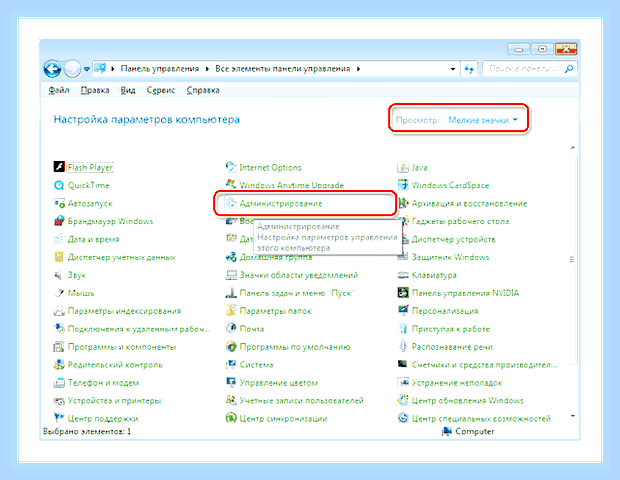Open the Персонализация icon
Viewport: 620px width, 480px height.
(403, 311)
